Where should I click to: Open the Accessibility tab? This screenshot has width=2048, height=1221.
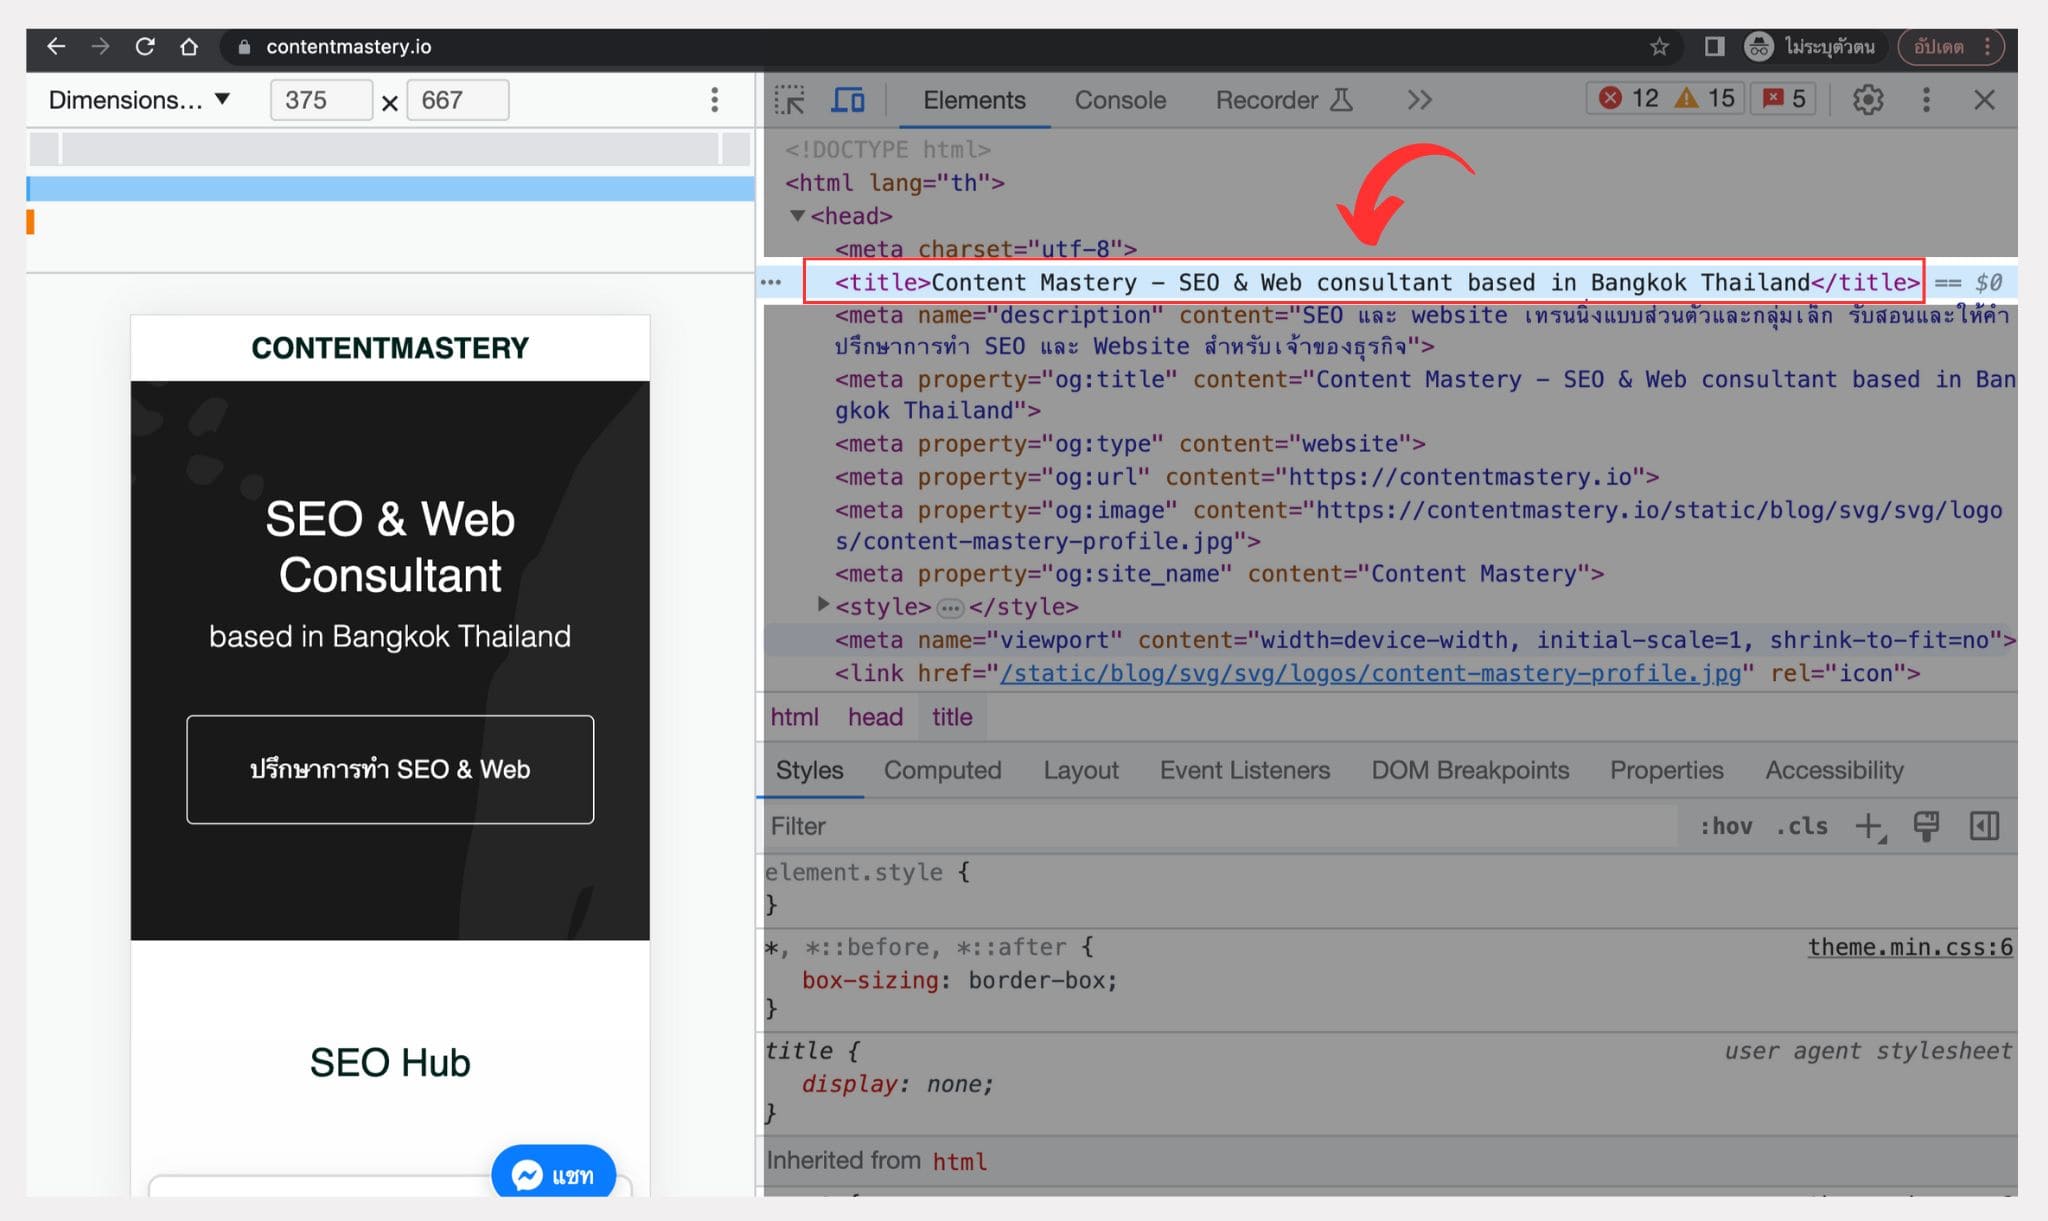click(1834, 770)
